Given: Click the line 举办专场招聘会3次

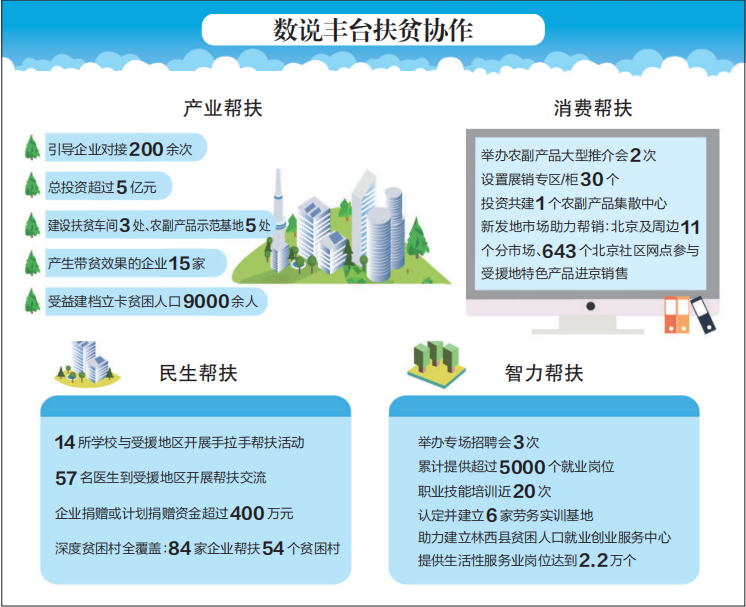Looking at the screenshot, I should click(478, 442).
